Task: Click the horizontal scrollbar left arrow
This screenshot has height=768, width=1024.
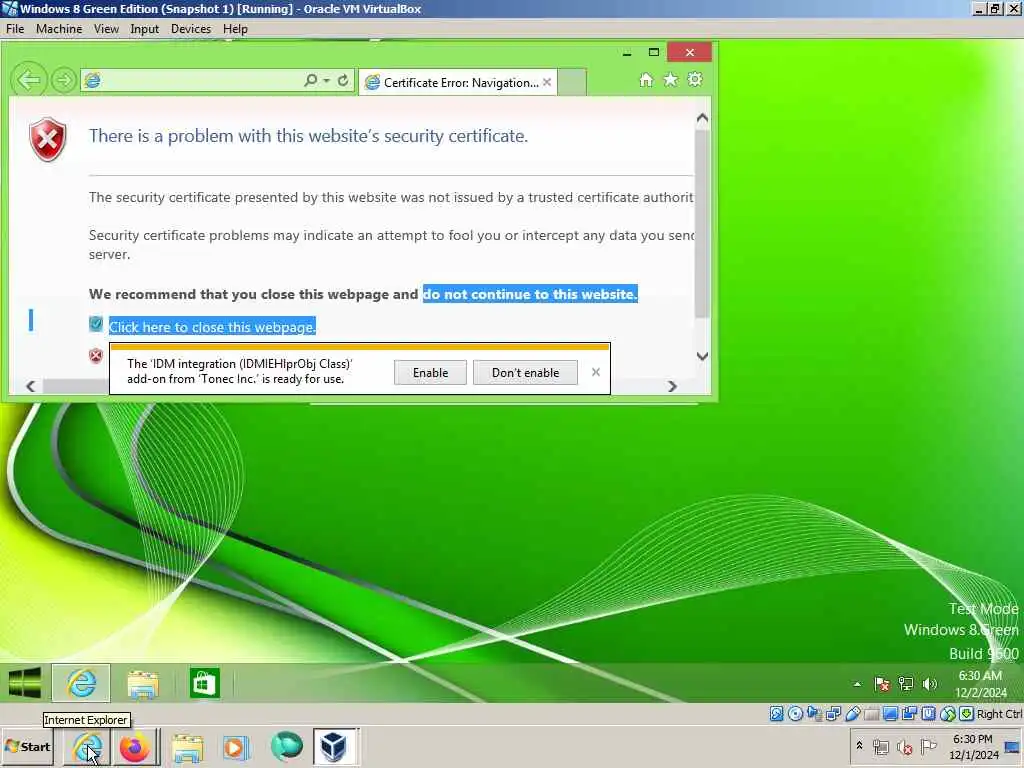Action: (31, 386)
